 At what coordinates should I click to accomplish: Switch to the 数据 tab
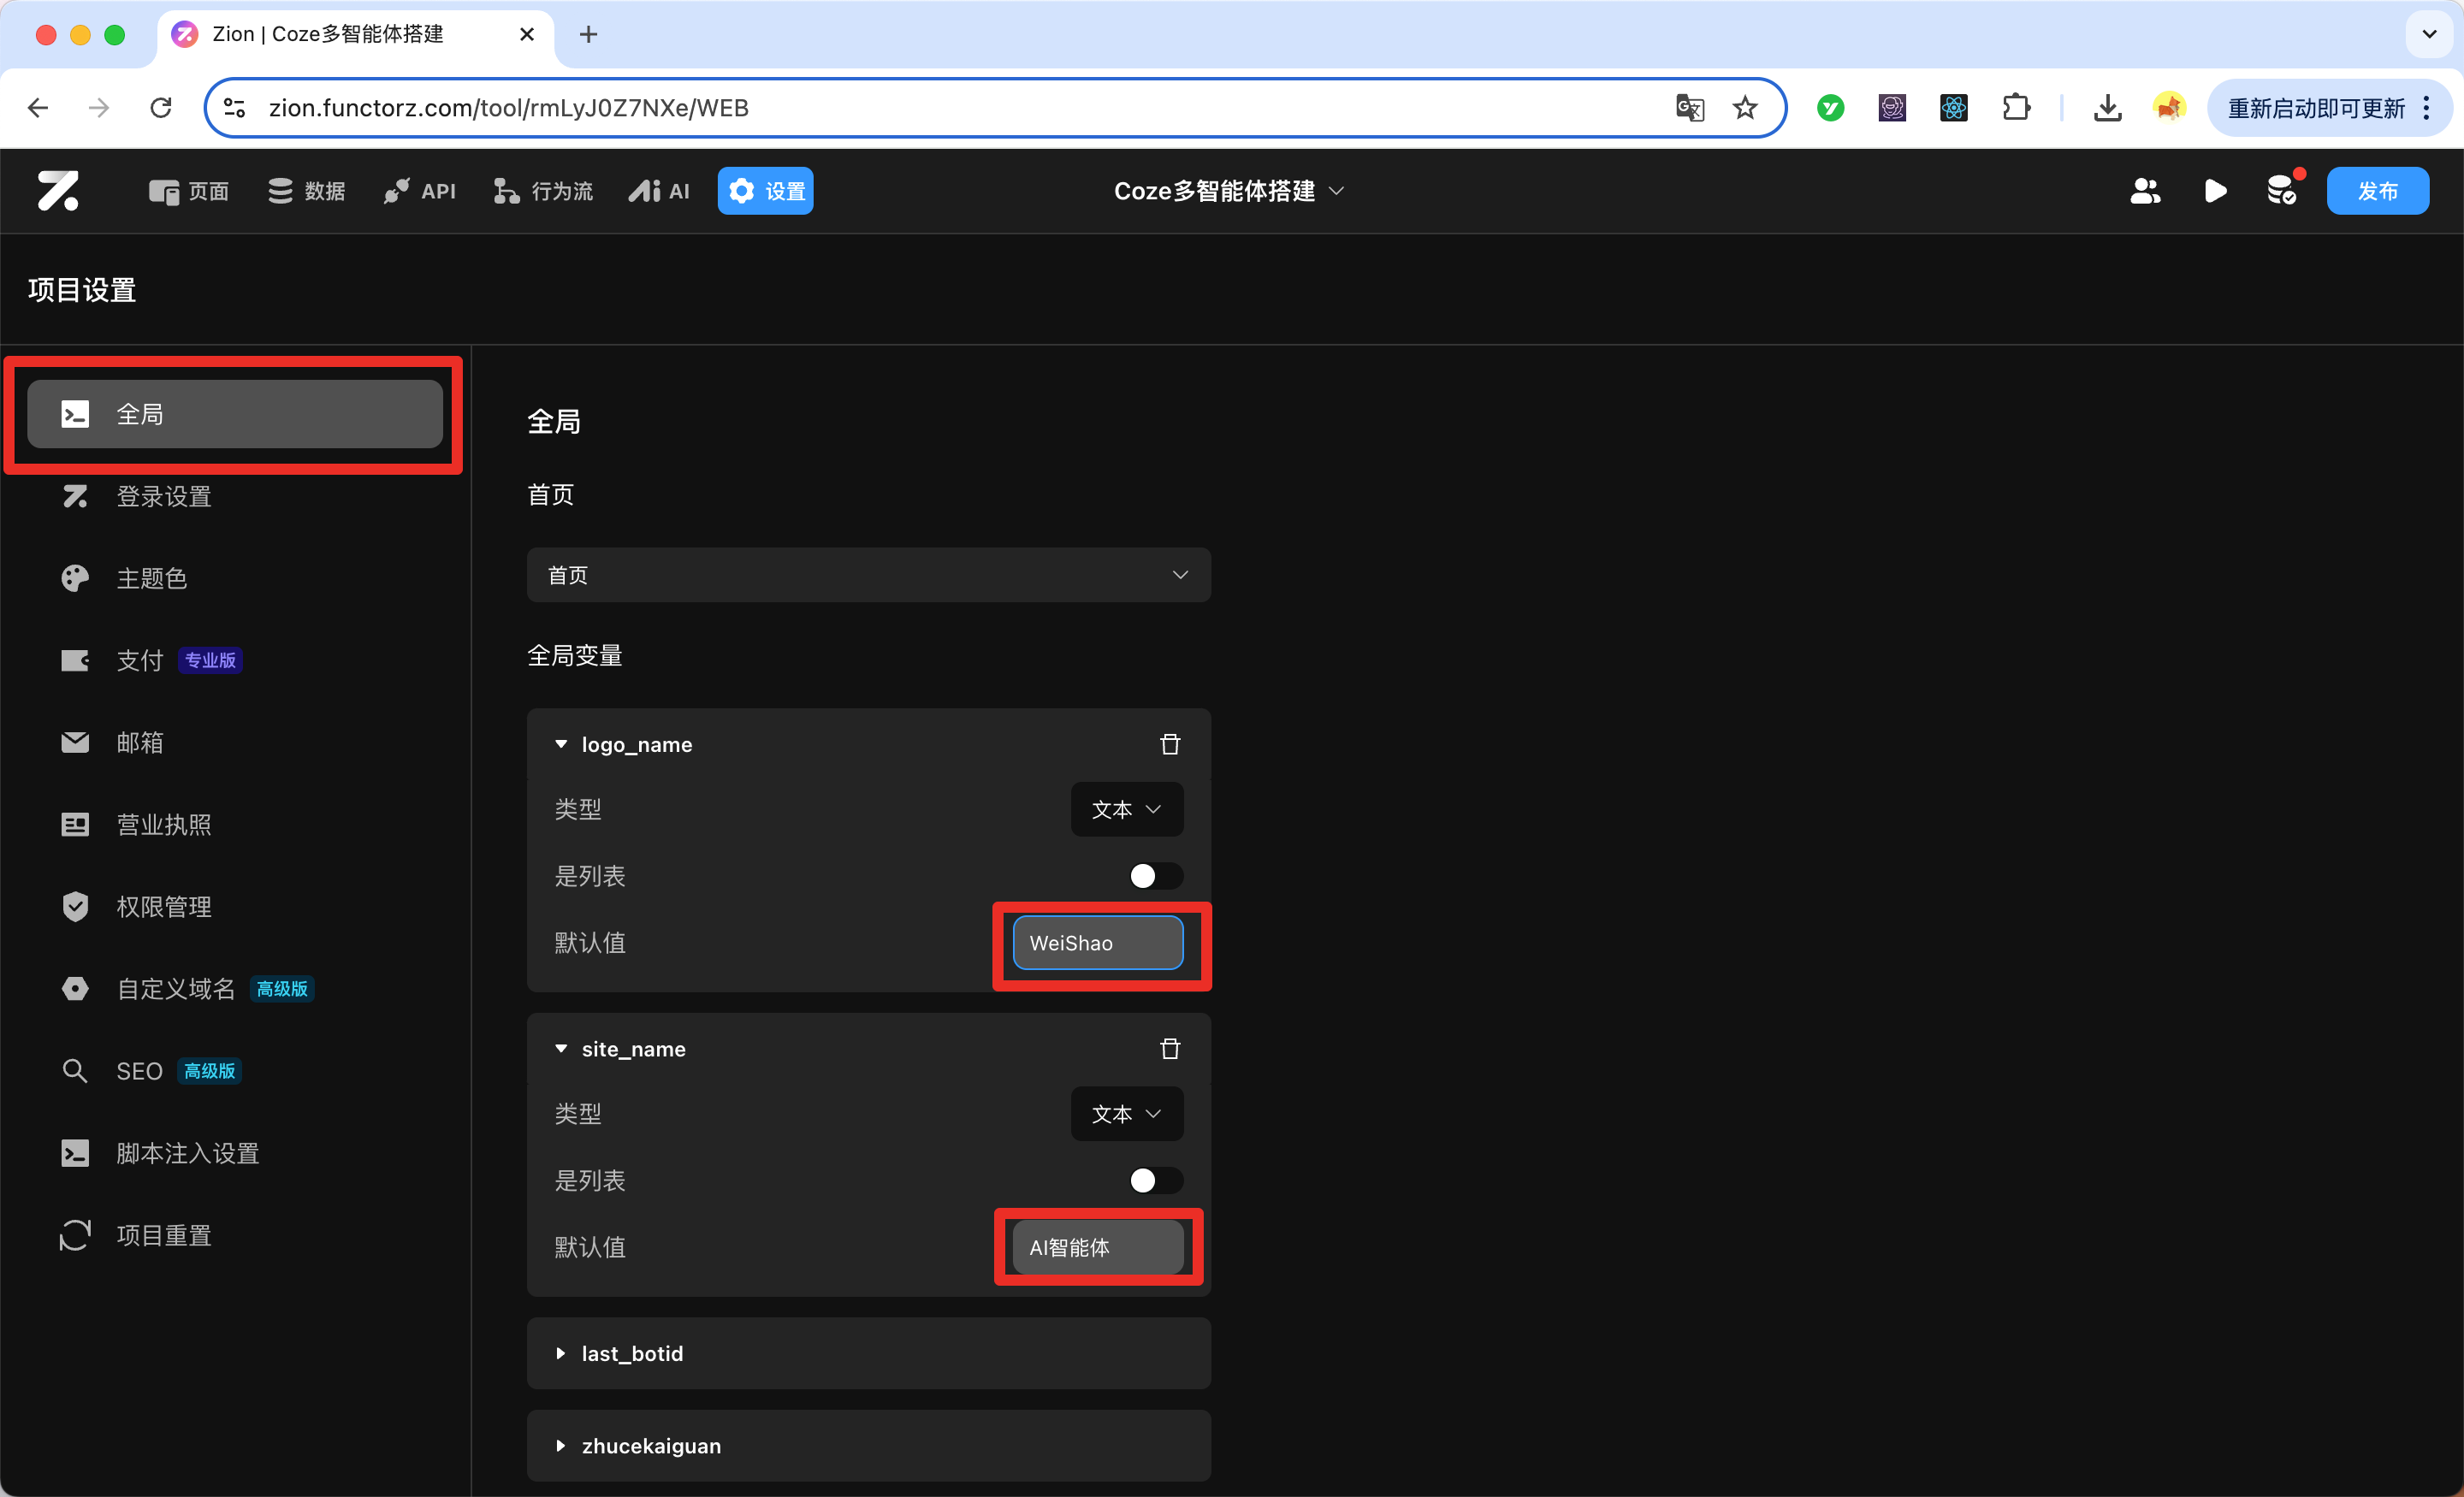click(307, 191)
